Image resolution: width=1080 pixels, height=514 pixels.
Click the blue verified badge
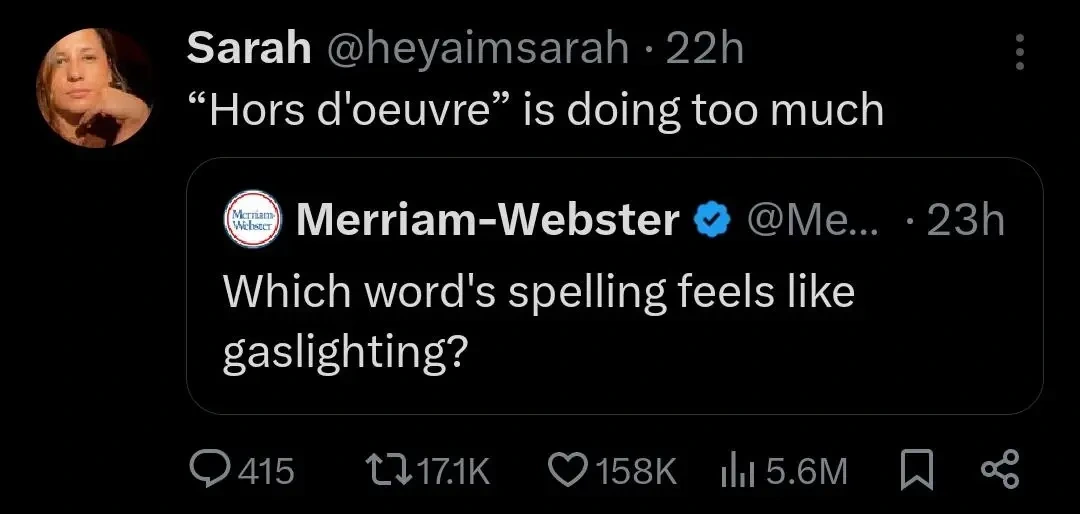pyautogui.click(x=710, y=219)
